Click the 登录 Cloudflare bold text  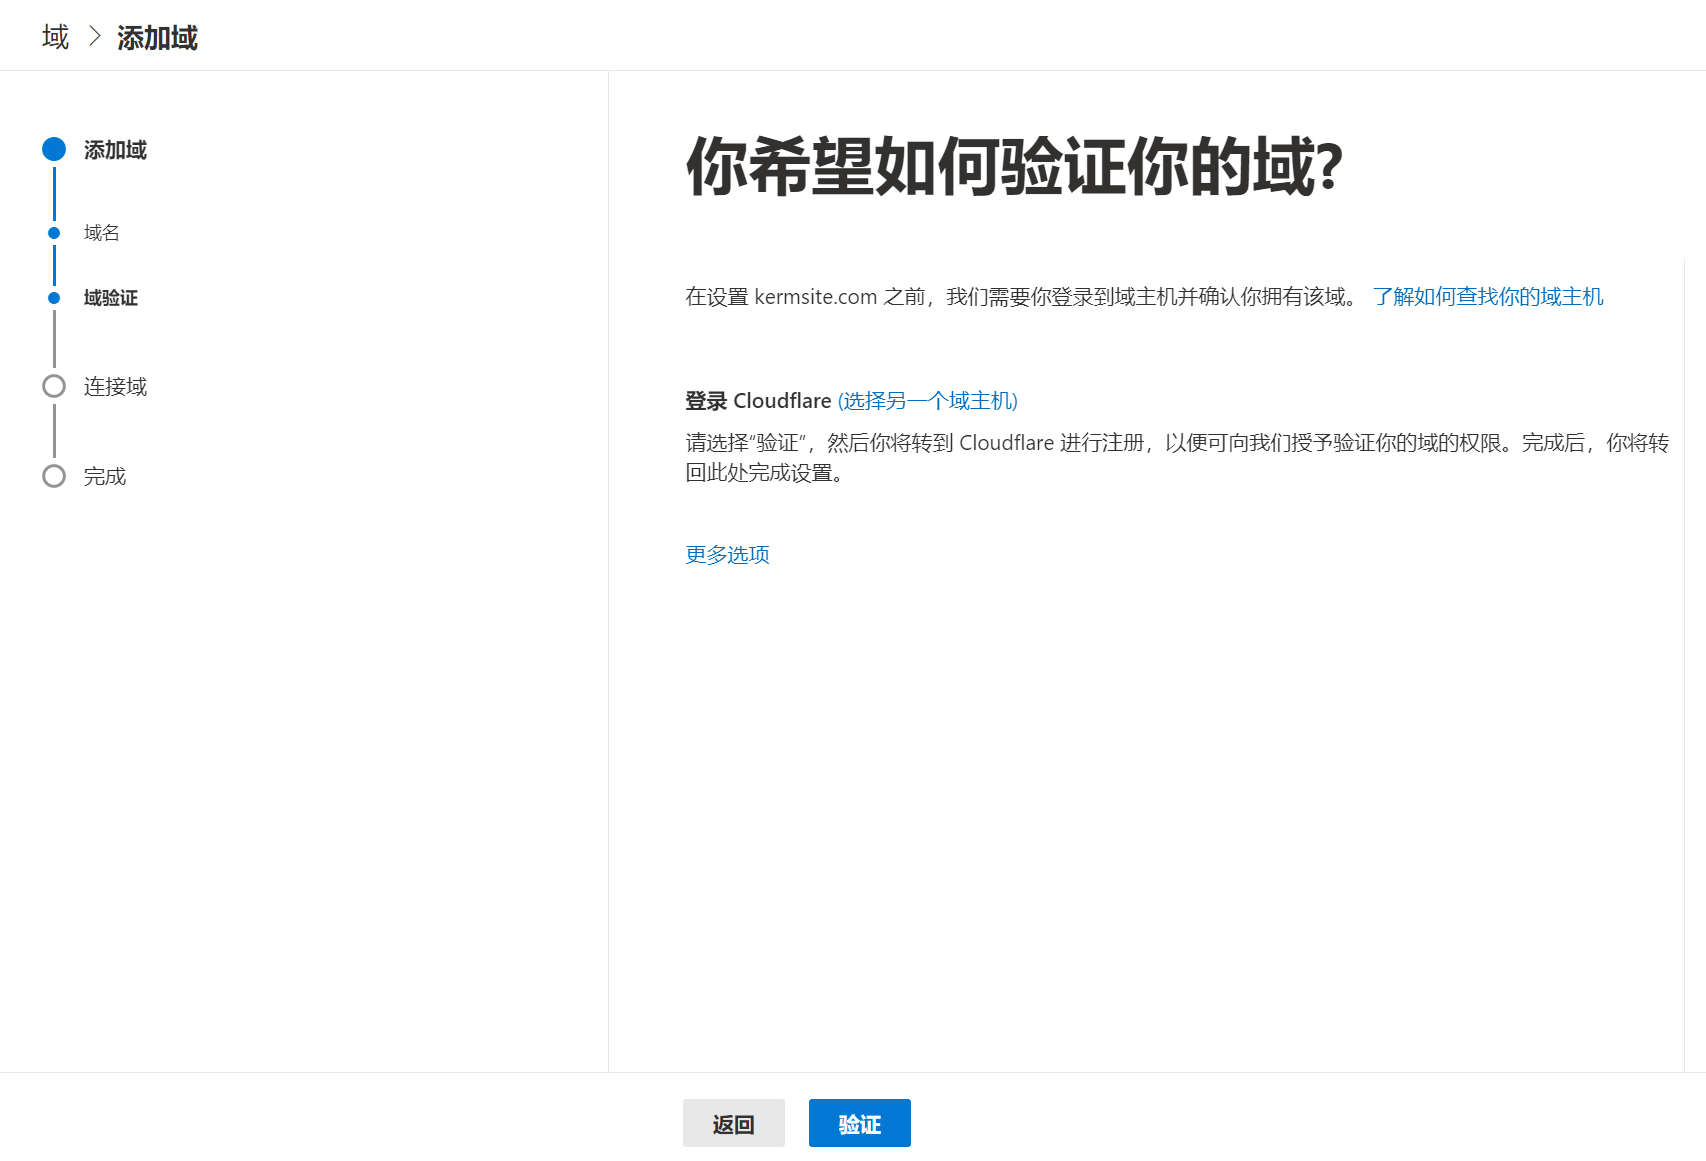757,401
